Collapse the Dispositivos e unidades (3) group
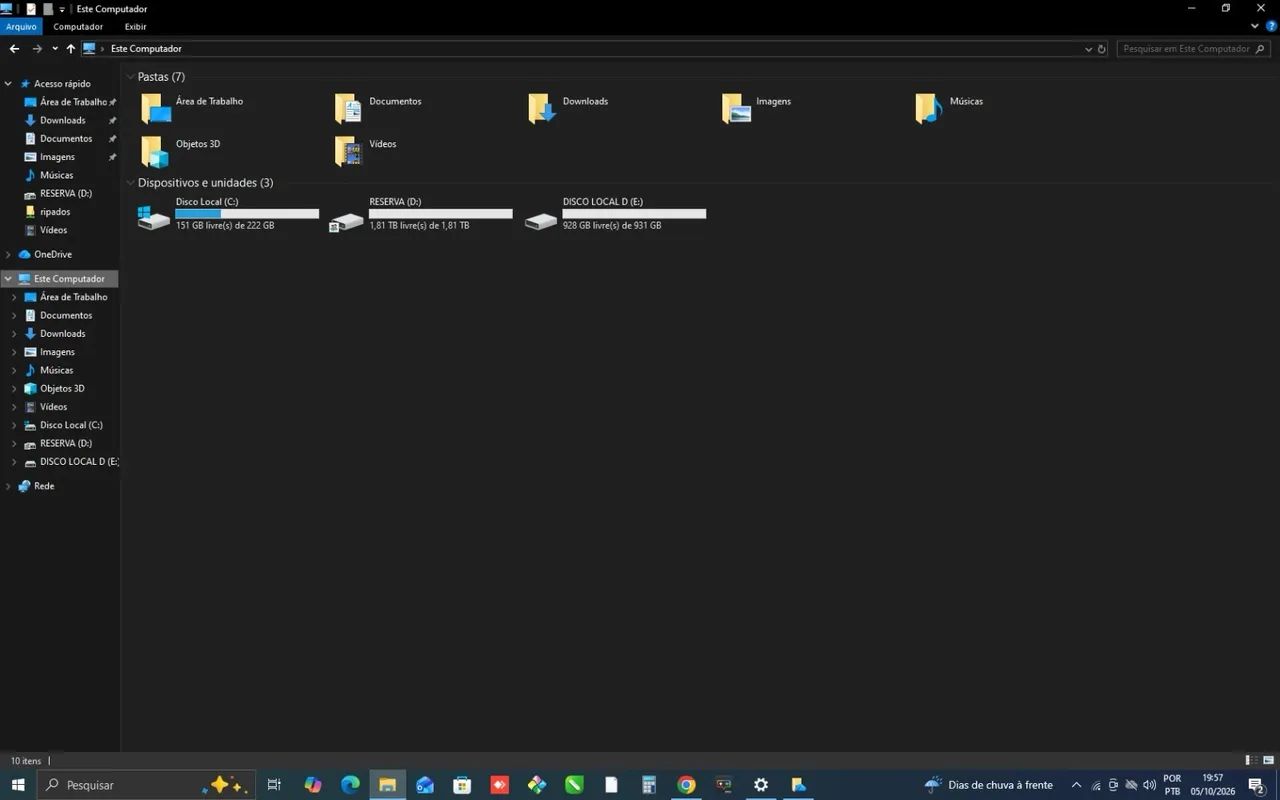This screenshot has height=800, width=1280. 130,183
